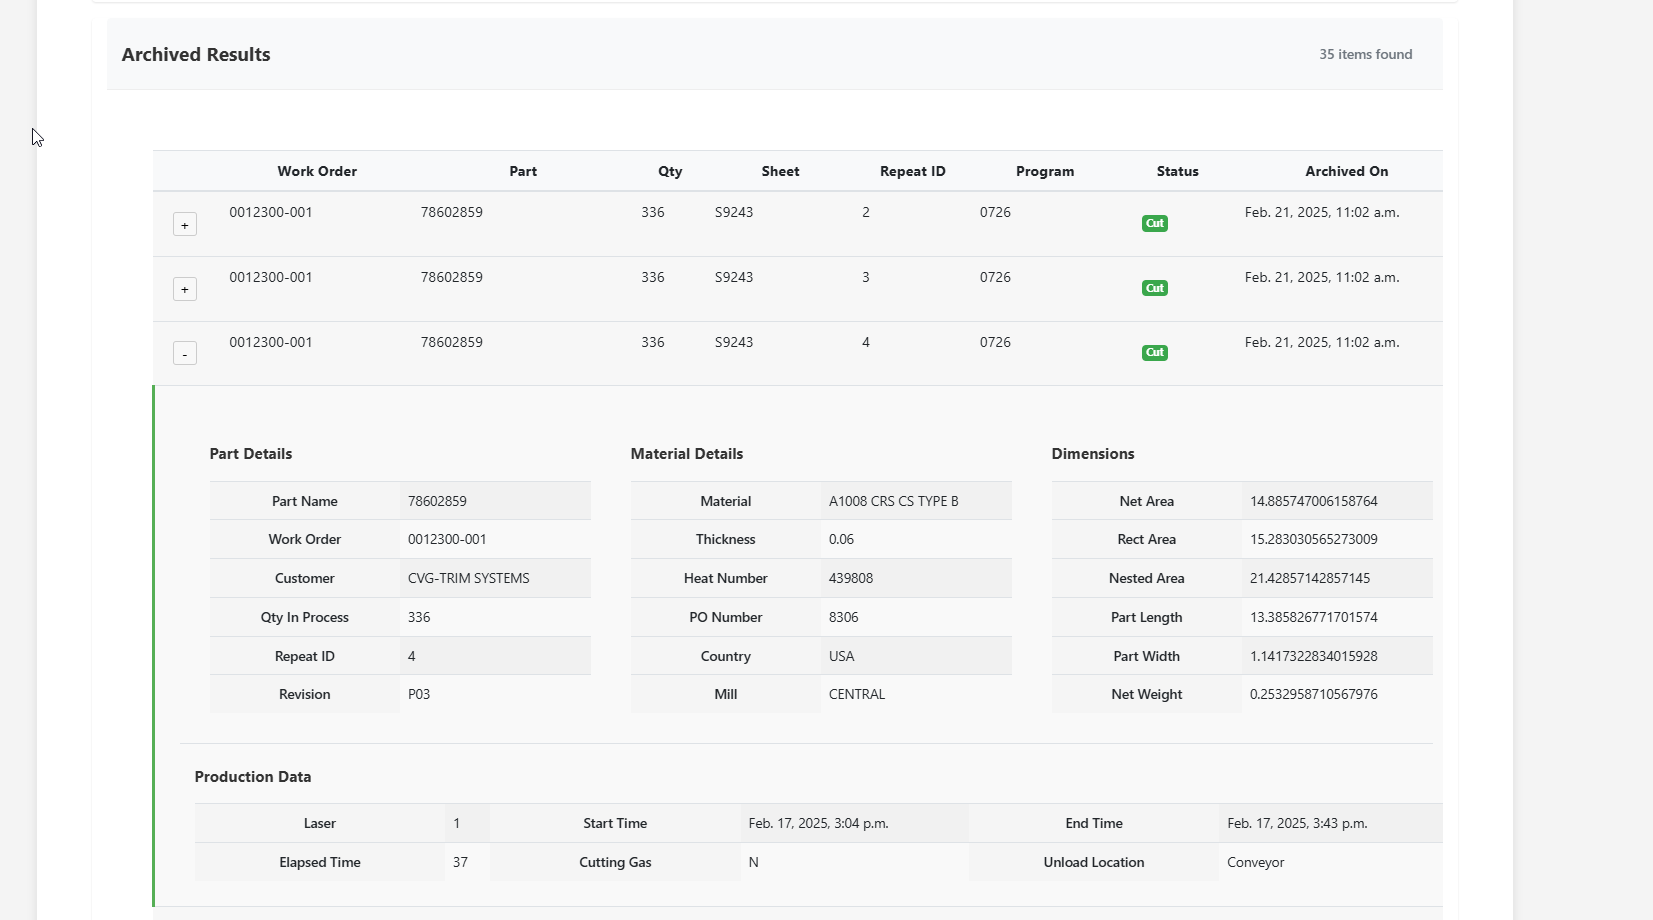
Task: Click the Status column header
Action: click(1177, 171)
